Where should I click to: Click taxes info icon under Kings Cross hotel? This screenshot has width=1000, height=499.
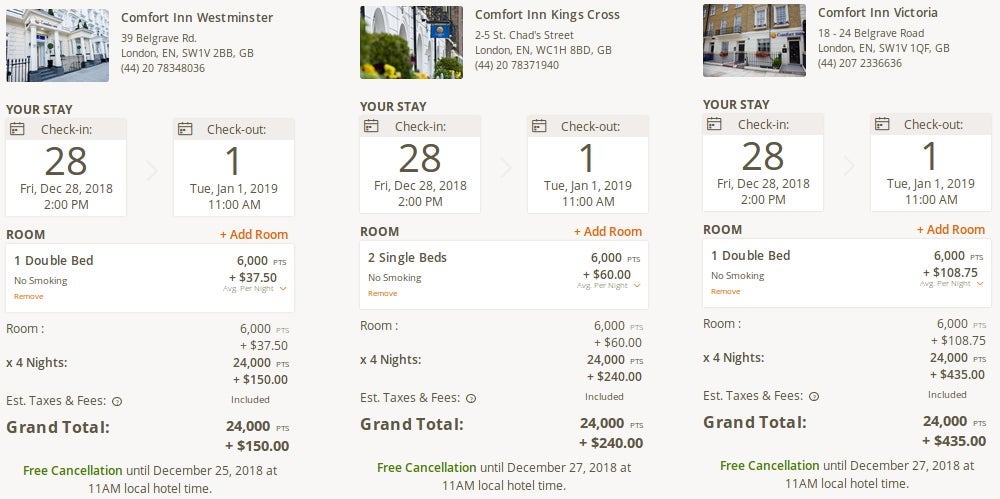471,398
